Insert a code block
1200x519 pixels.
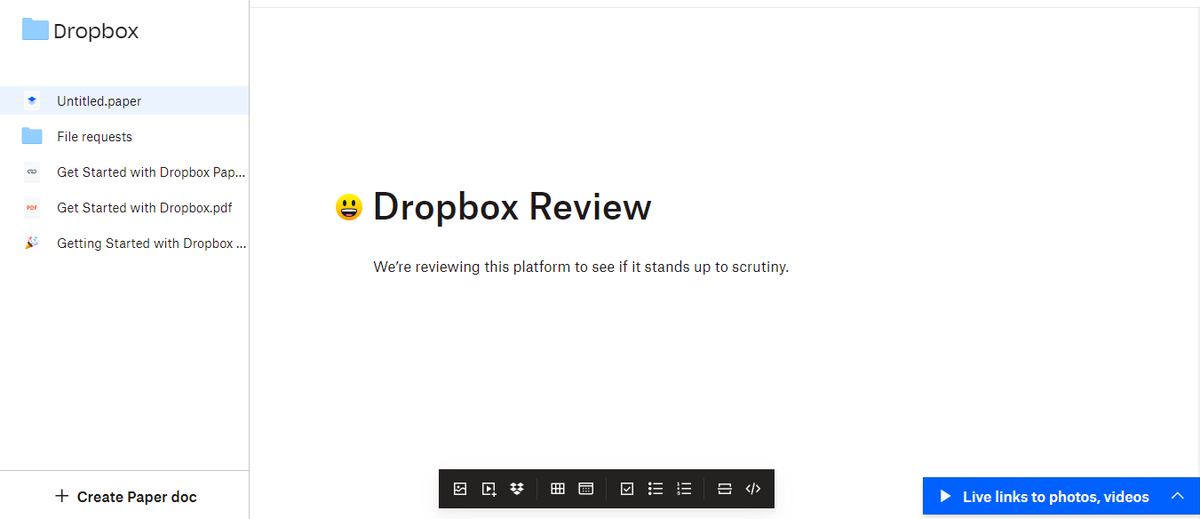754,489
